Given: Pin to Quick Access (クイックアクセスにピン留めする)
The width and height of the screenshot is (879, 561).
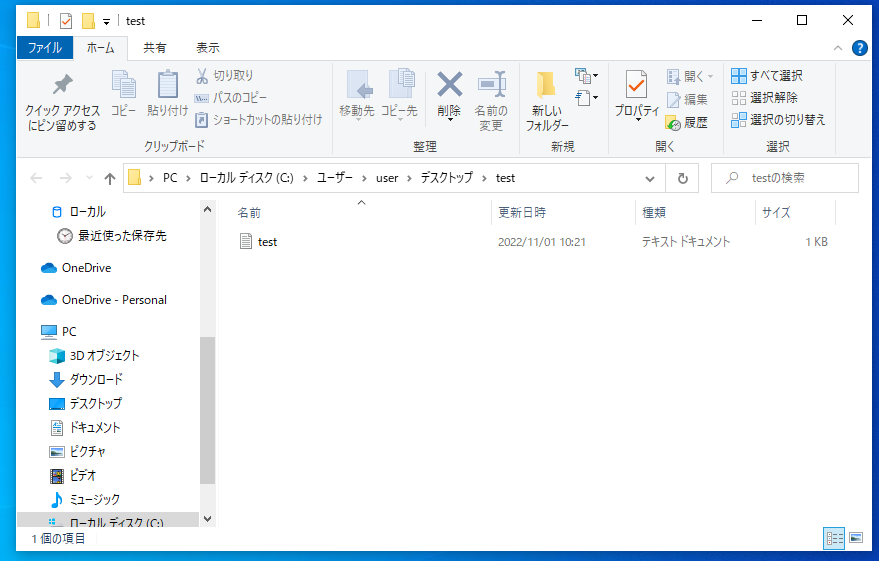Looking at the screenshot, I should click(62, 100).
